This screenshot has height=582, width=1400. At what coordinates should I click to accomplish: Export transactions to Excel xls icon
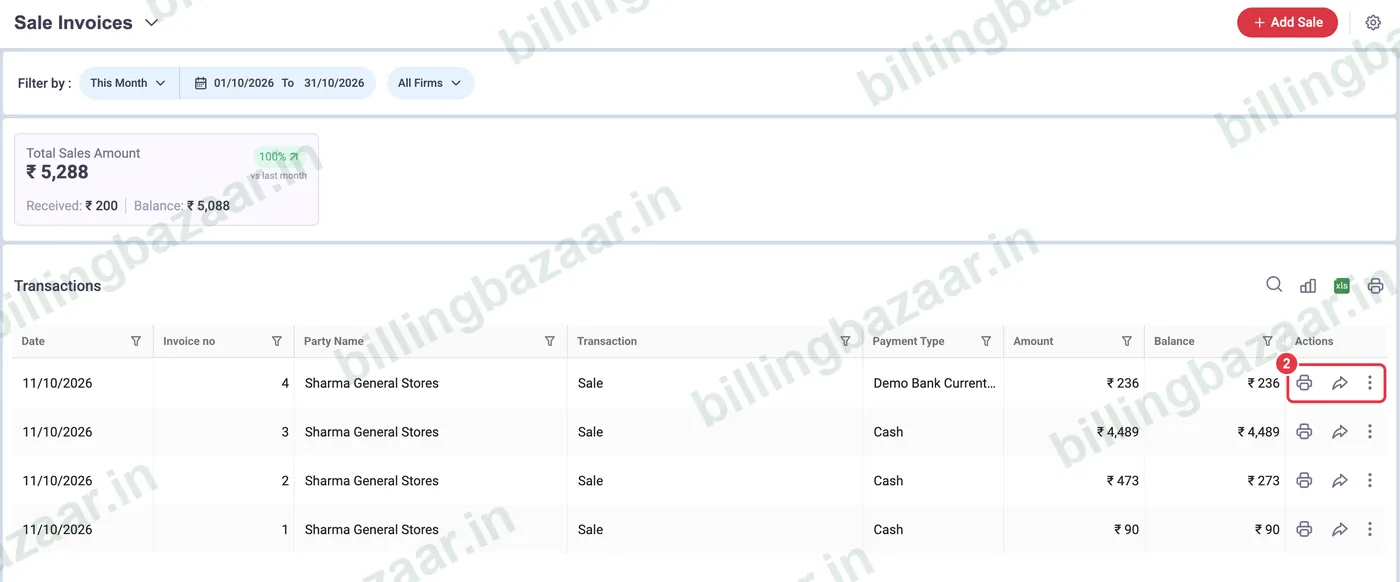point(1342,285)
